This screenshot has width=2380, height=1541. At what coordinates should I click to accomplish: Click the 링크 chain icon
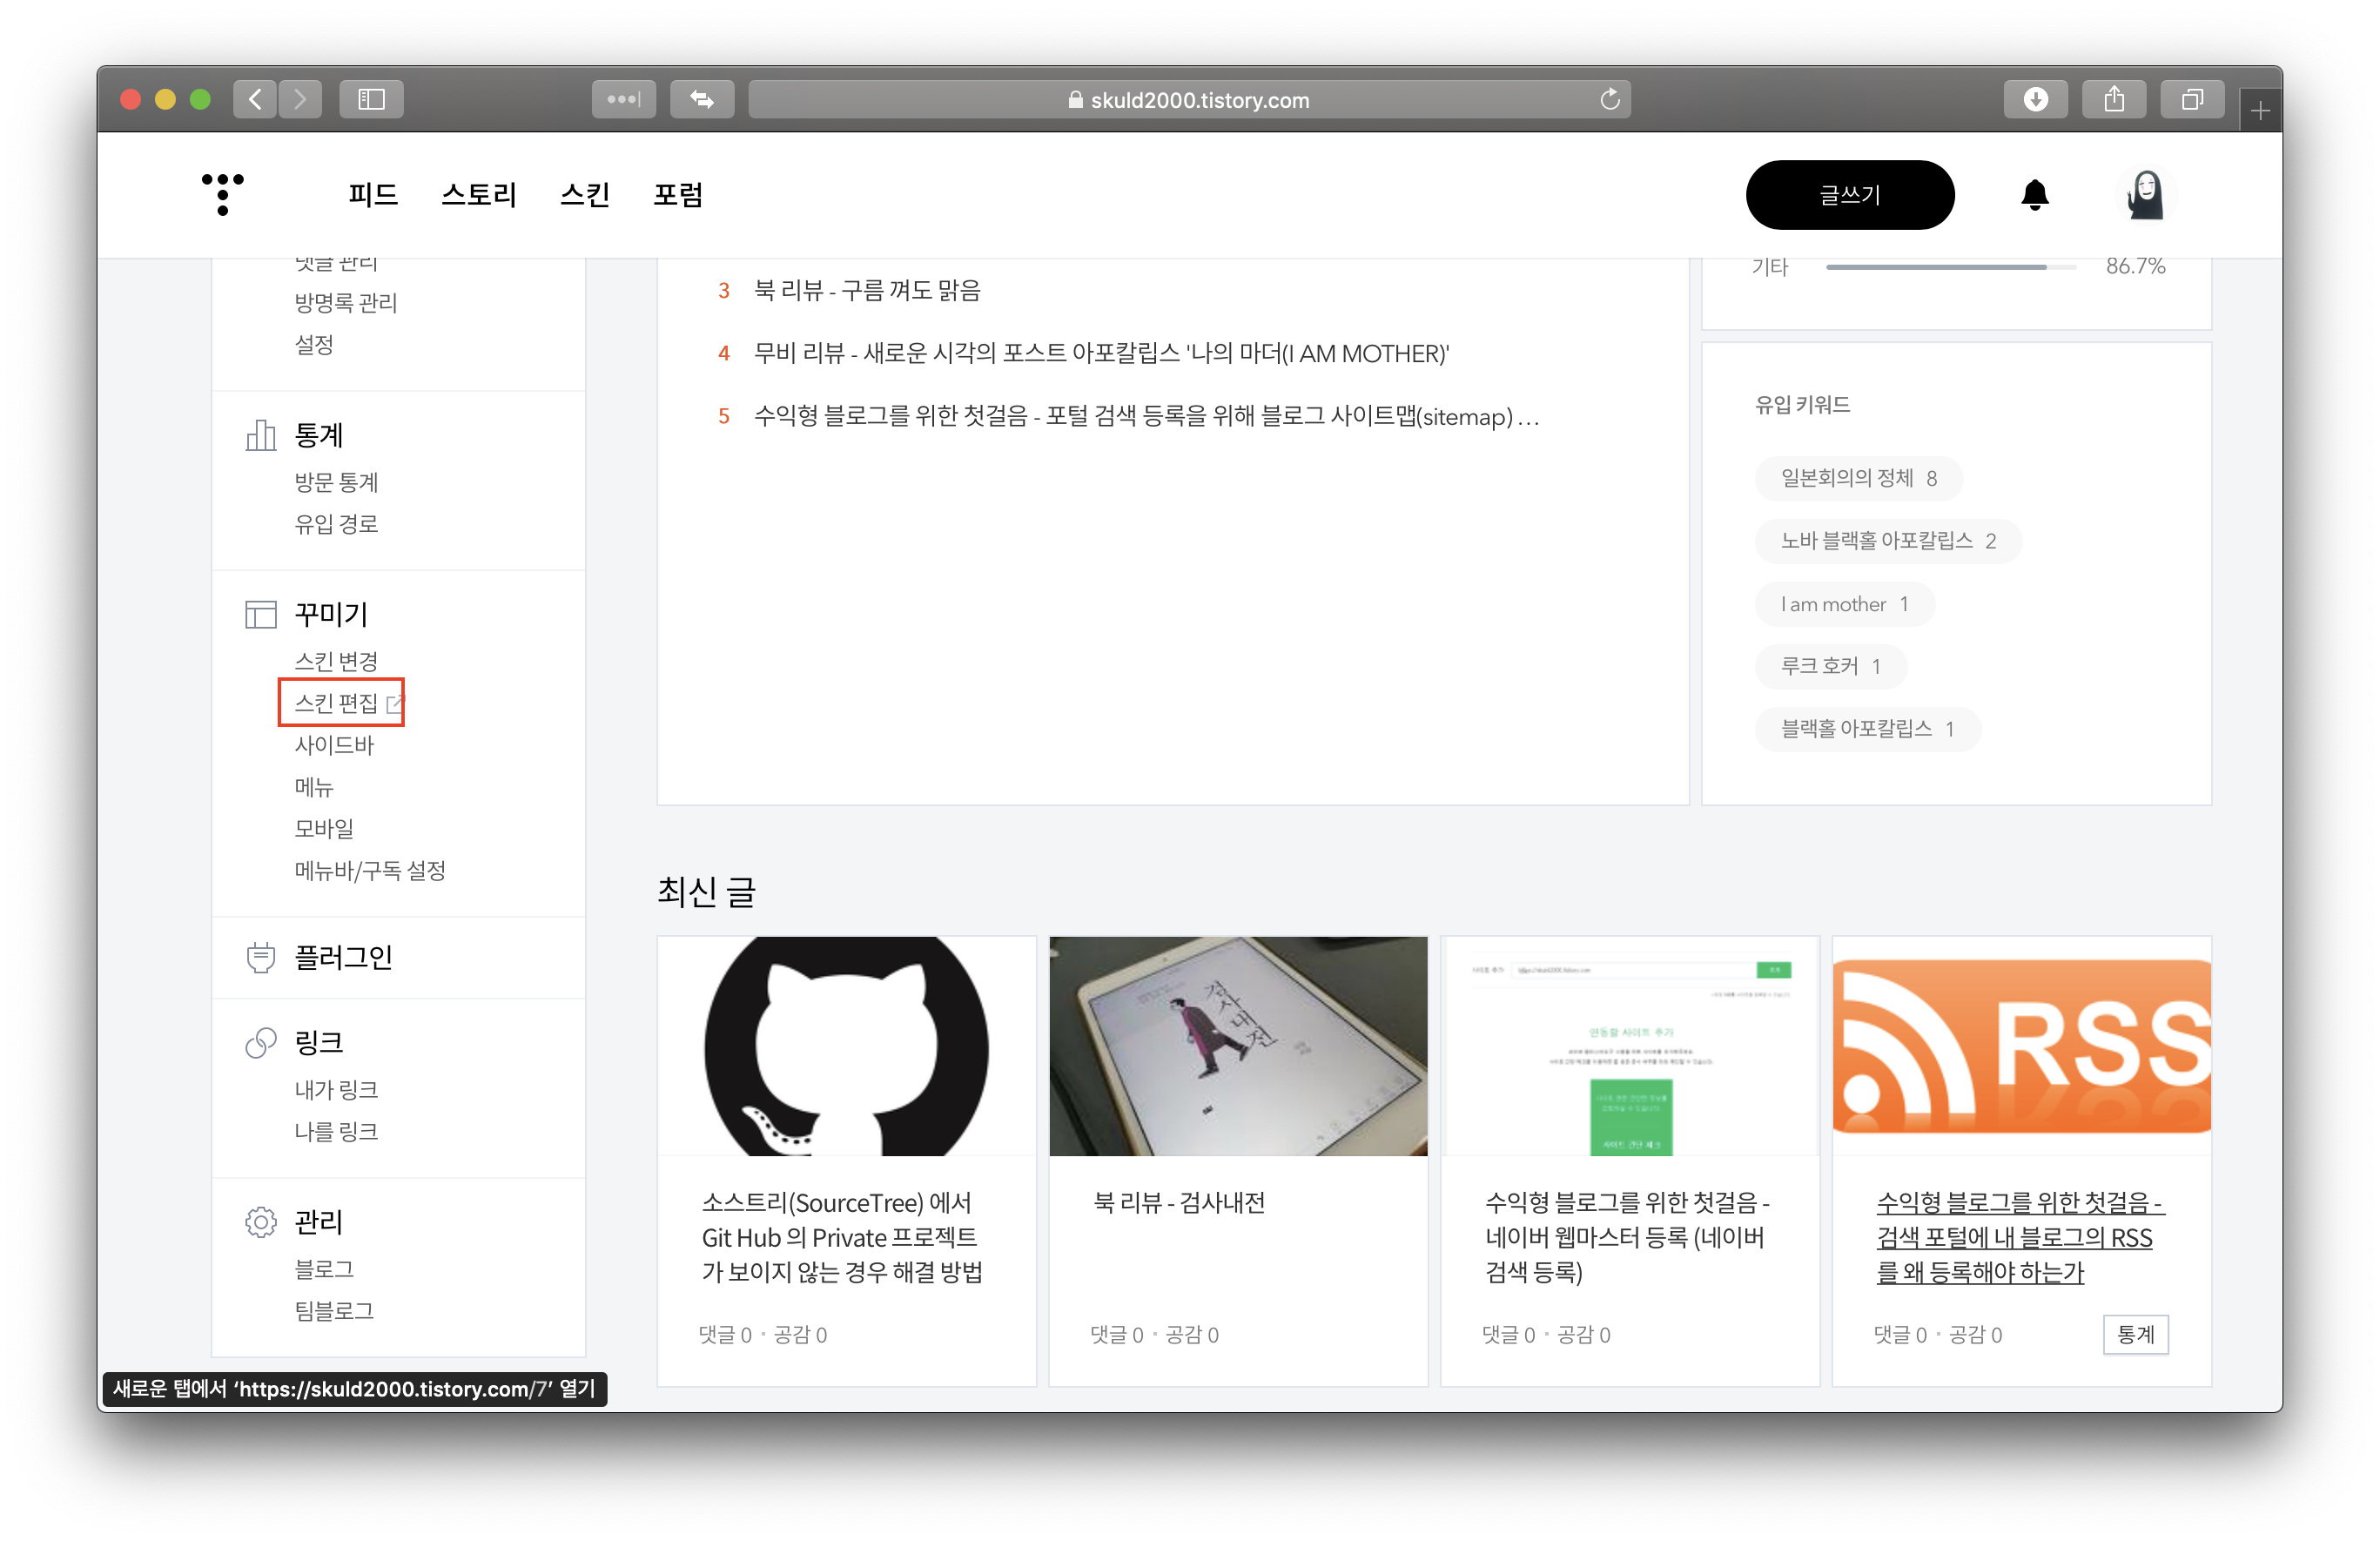(260, 1042)
